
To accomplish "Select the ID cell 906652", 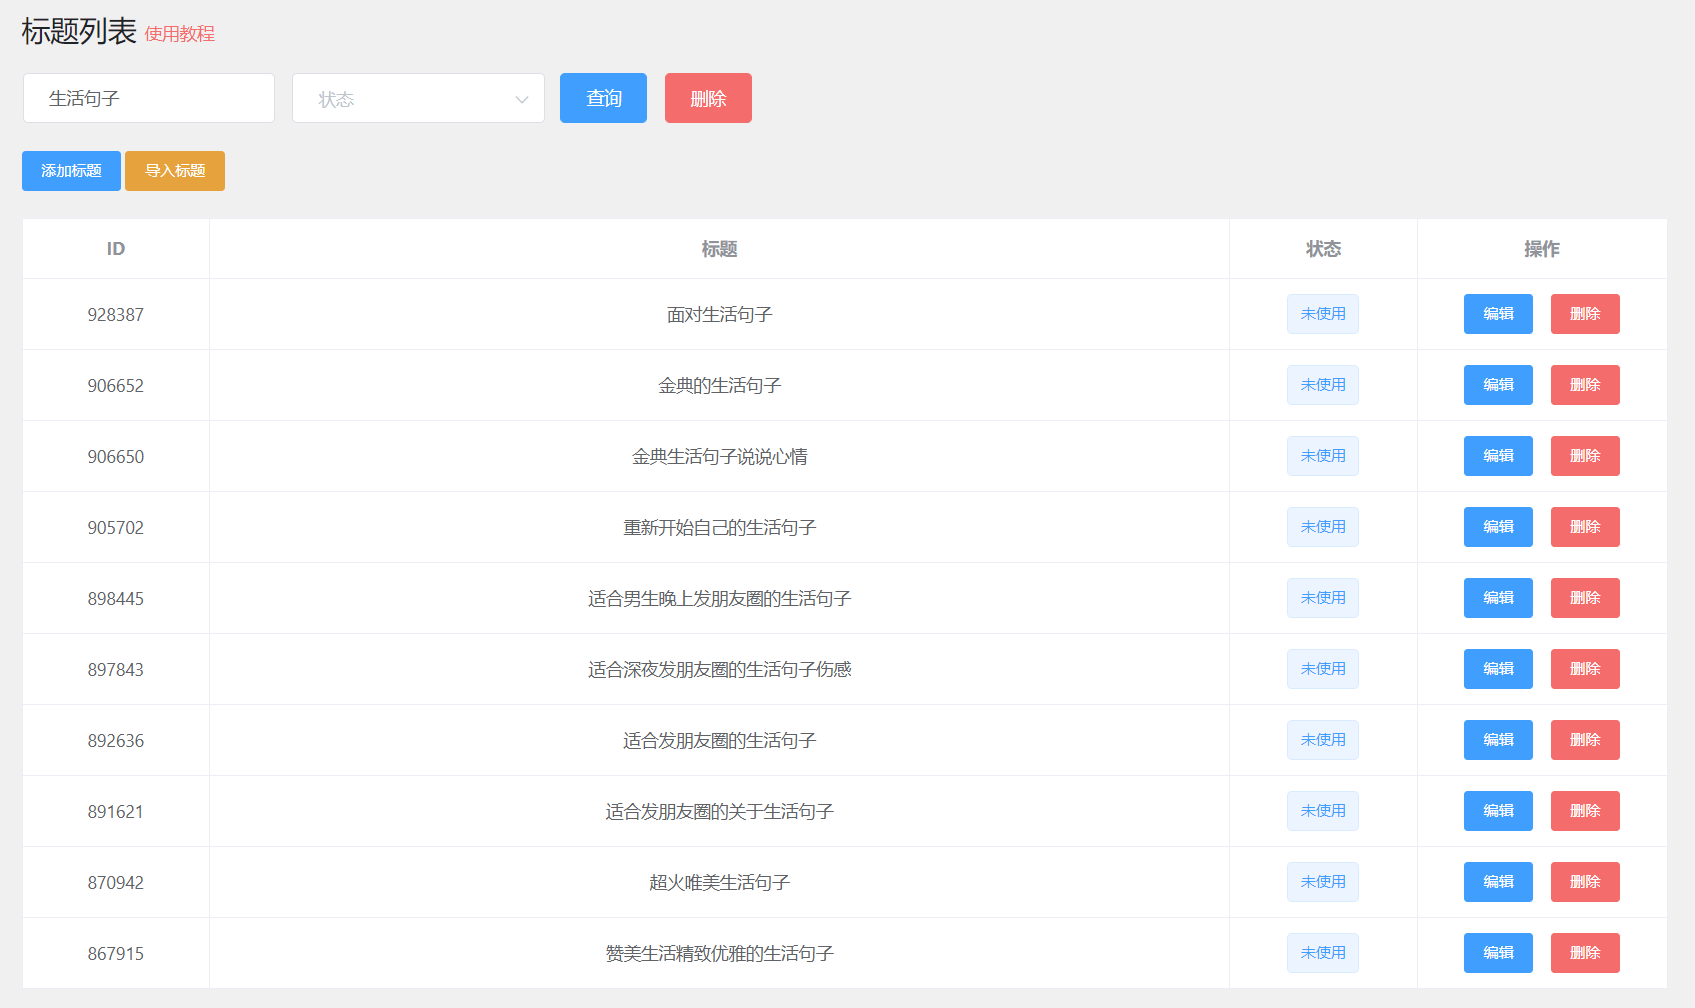I will pos(116,386).
